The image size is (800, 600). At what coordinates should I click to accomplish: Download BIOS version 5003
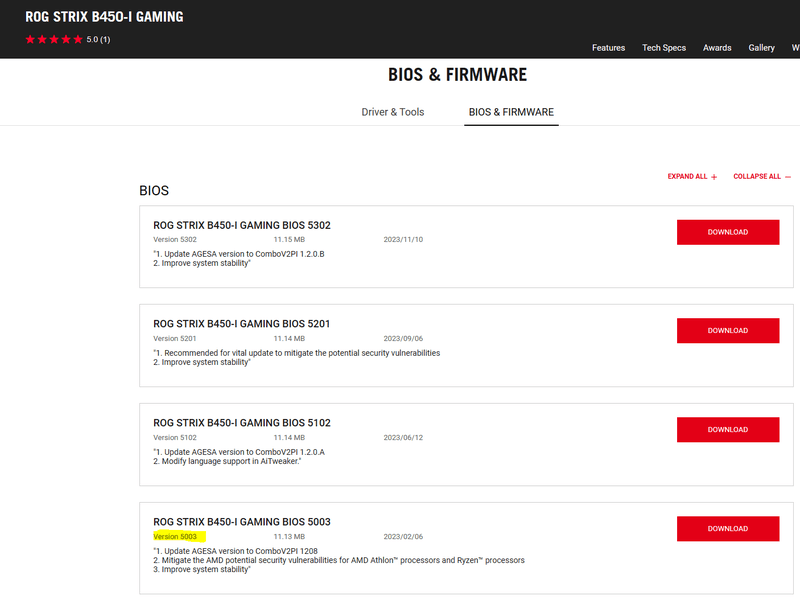[728, 529]
